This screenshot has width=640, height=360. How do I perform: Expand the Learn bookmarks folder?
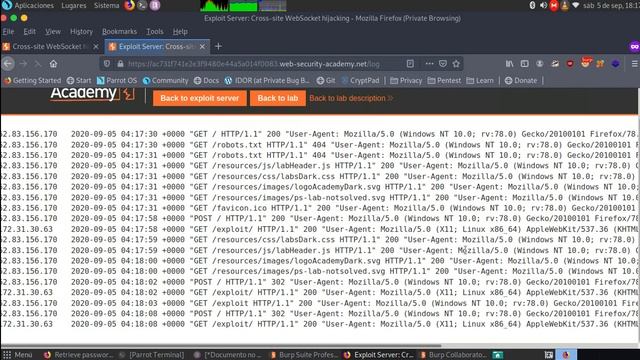480,80
